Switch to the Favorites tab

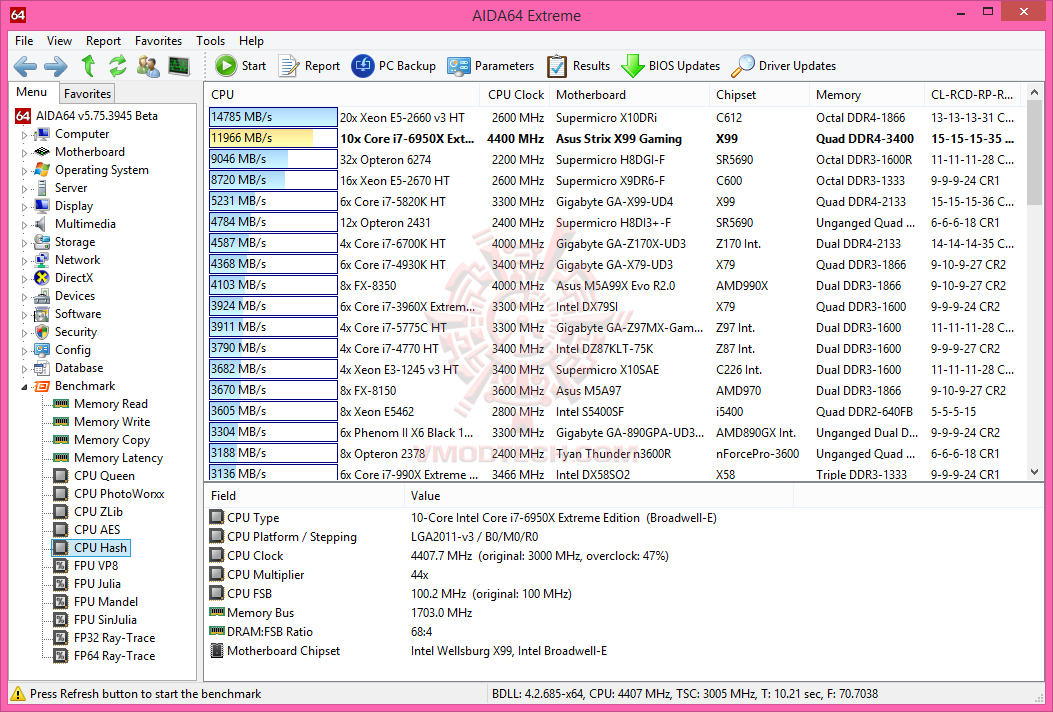(x=87, y=93)
